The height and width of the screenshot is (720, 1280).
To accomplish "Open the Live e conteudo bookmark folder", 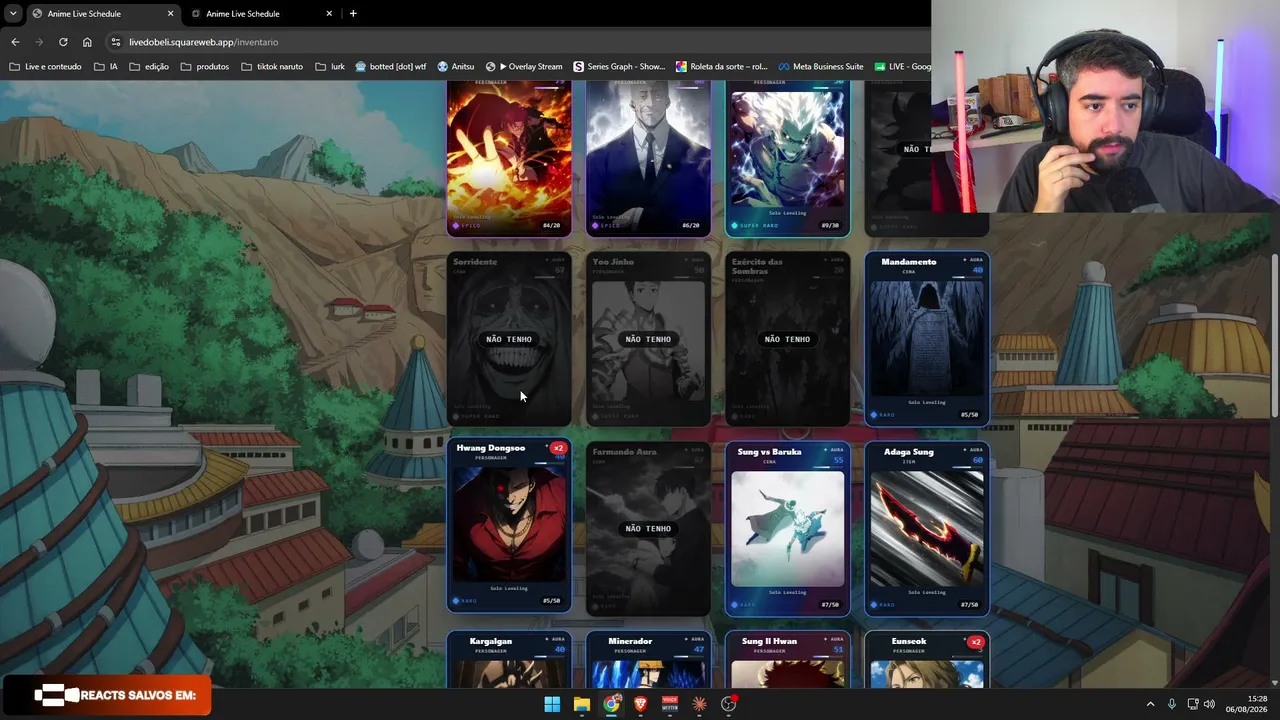I will pyautogui.click(x=45, y=67).
